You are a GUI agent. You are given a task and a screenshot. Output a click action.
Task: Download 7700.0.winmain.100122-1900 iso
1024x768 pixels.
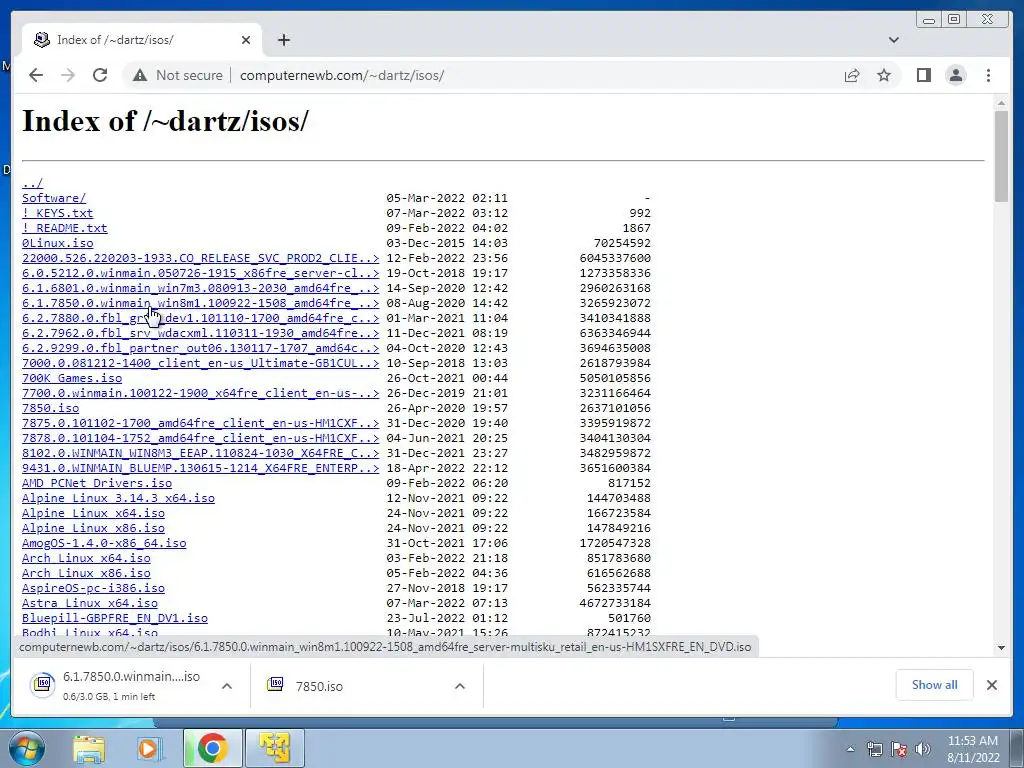tap(200, 393)
